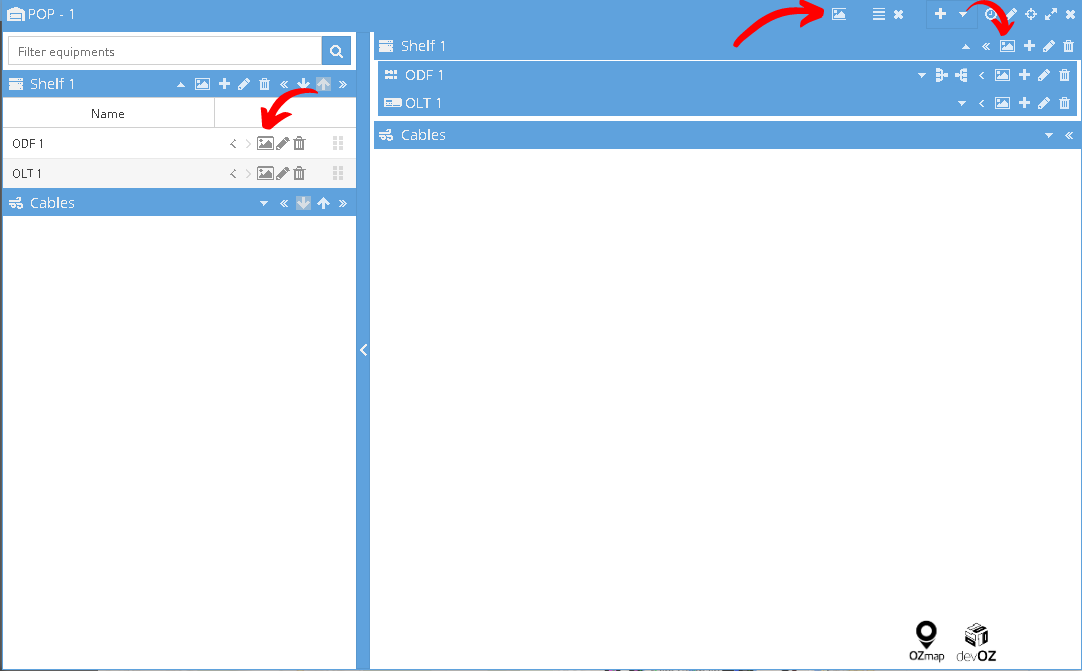1082x671 pixels.
Task: Toggle fullscreen expand icon in top bar
Action: (x=1051, y=14)
